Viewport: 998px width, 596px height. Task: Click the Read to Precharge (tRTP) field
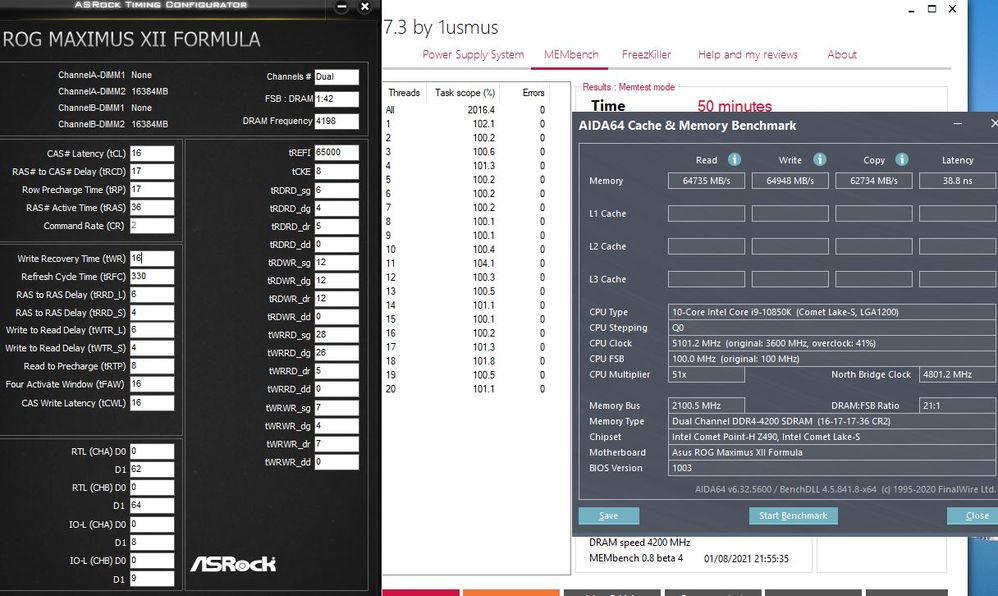[x=152, y=366]
